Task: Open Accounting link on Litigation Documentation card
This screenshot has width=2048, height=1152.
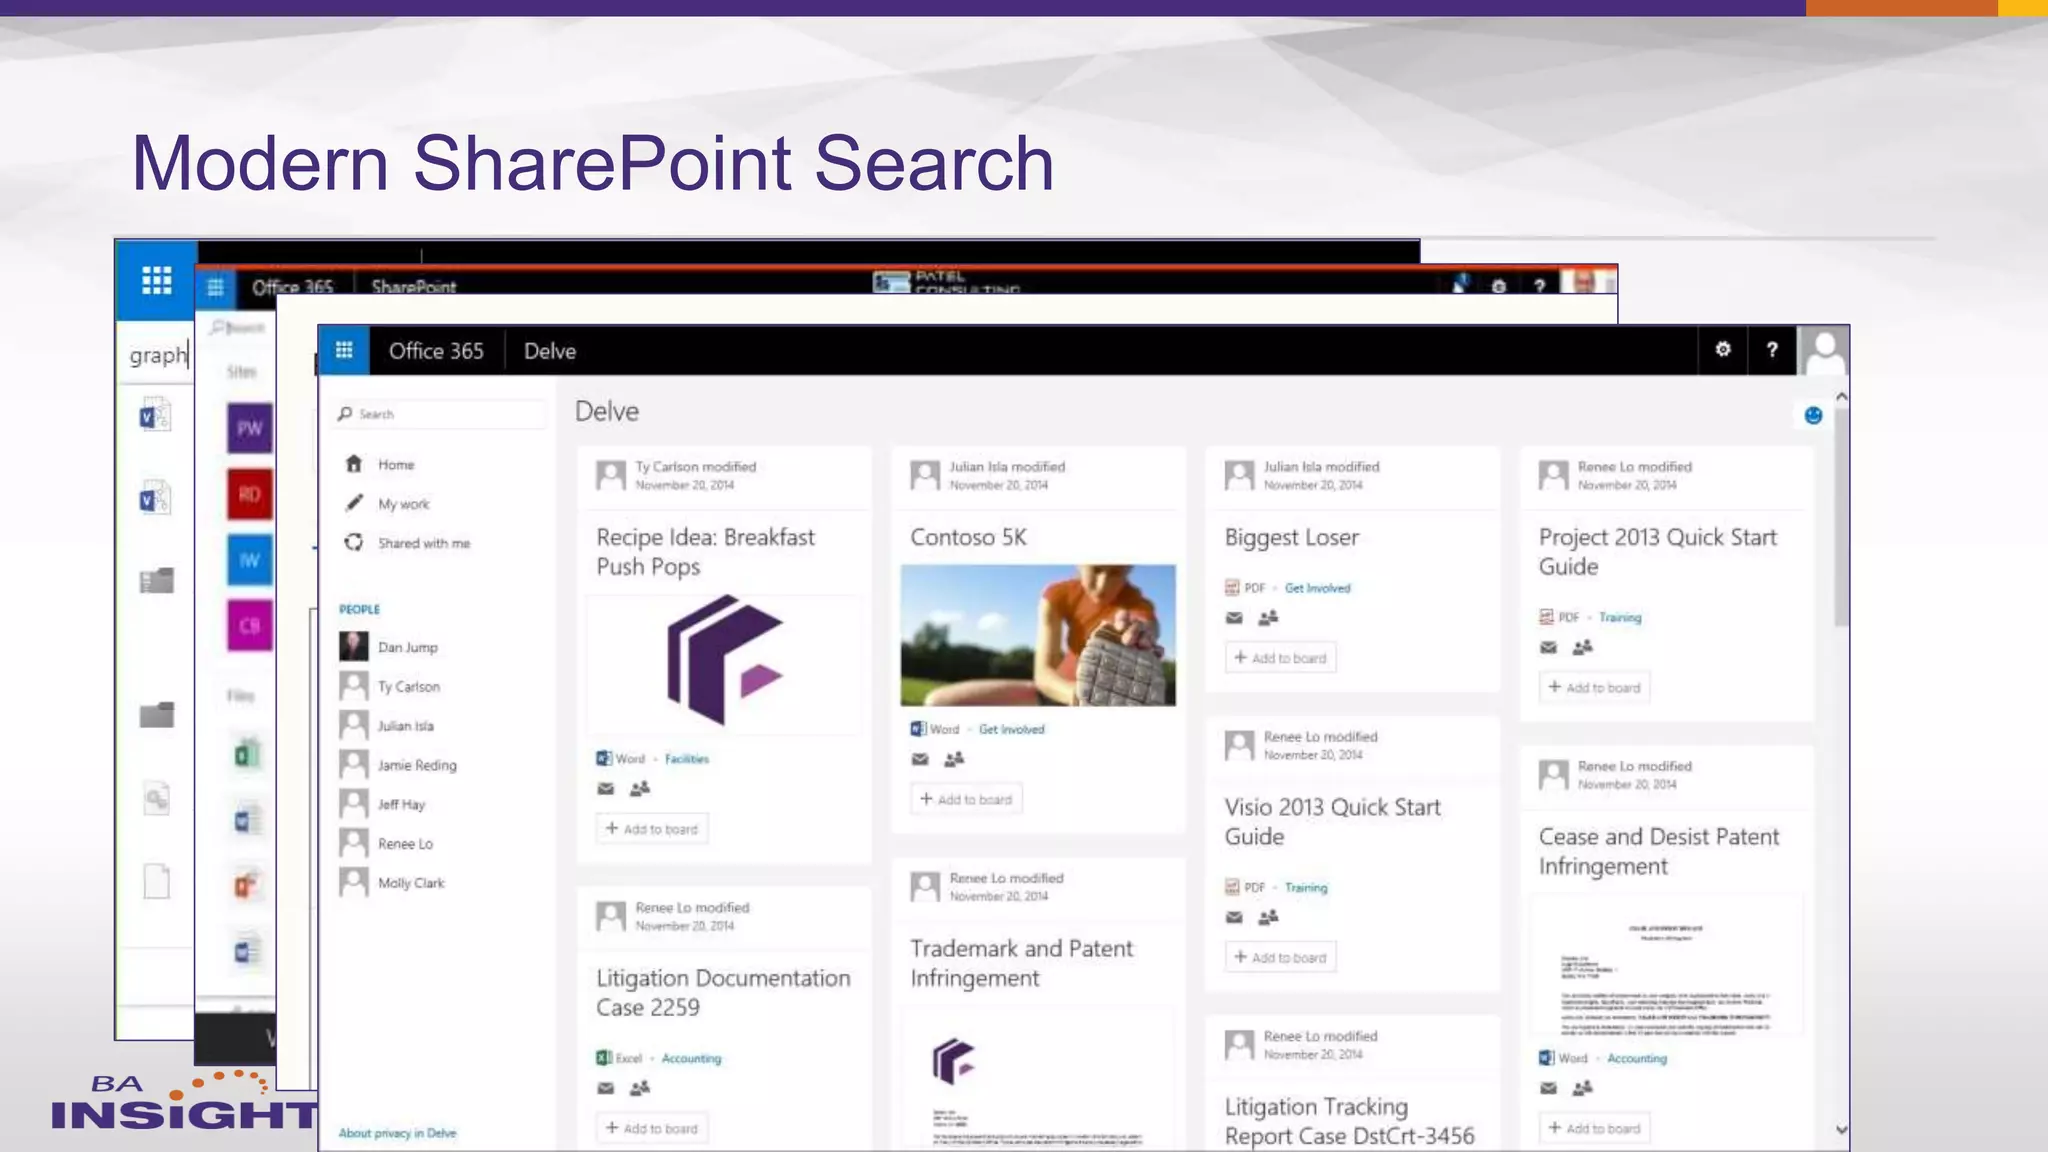Action: point(691,1058)
